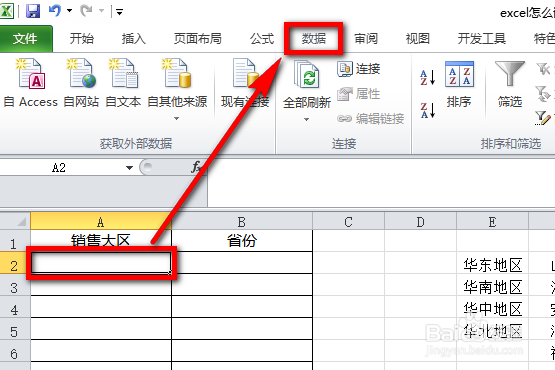Click inside the formula bar

[x=381, y=183]
